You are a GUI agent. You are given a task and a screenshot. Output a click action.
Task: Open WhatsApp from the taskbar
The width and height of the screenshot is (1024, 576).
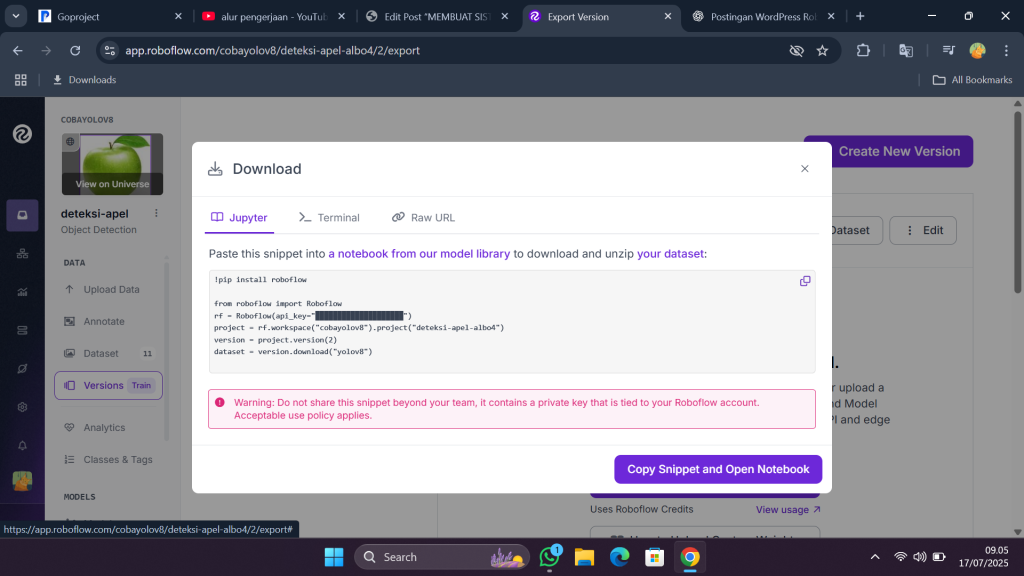tap(549, 557)
